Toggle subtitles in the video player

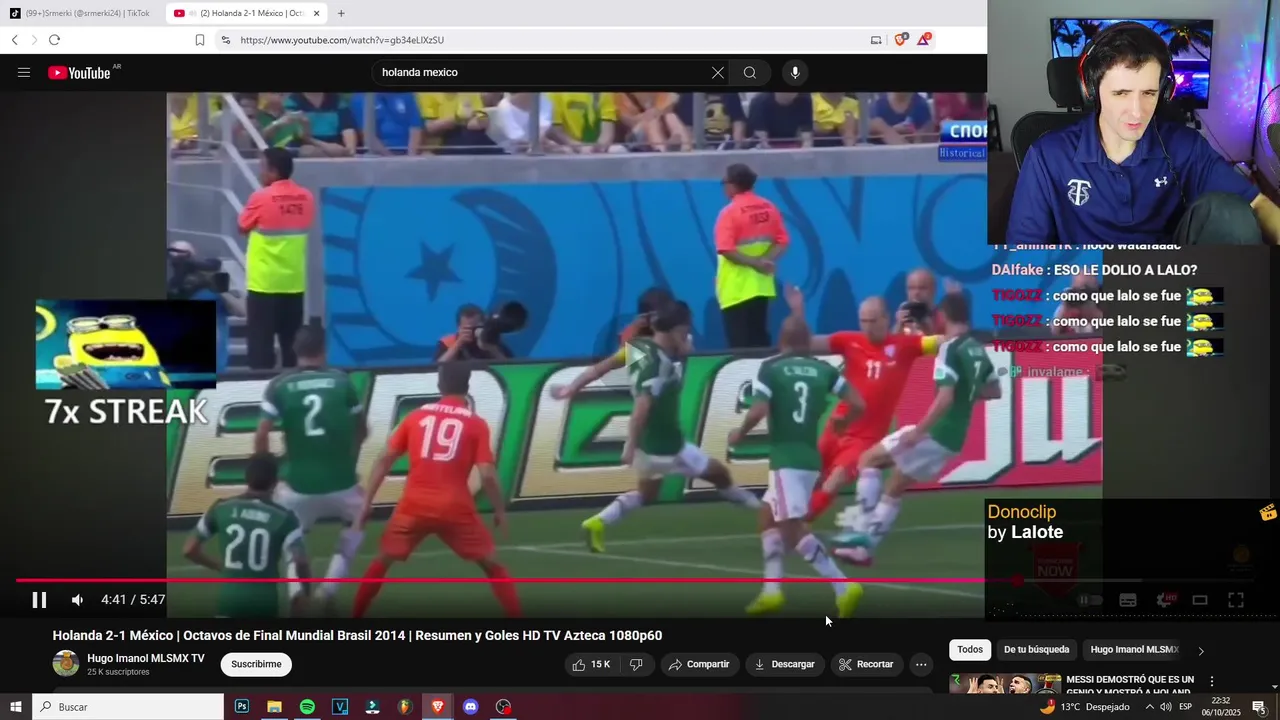[x=1127, y=600]
